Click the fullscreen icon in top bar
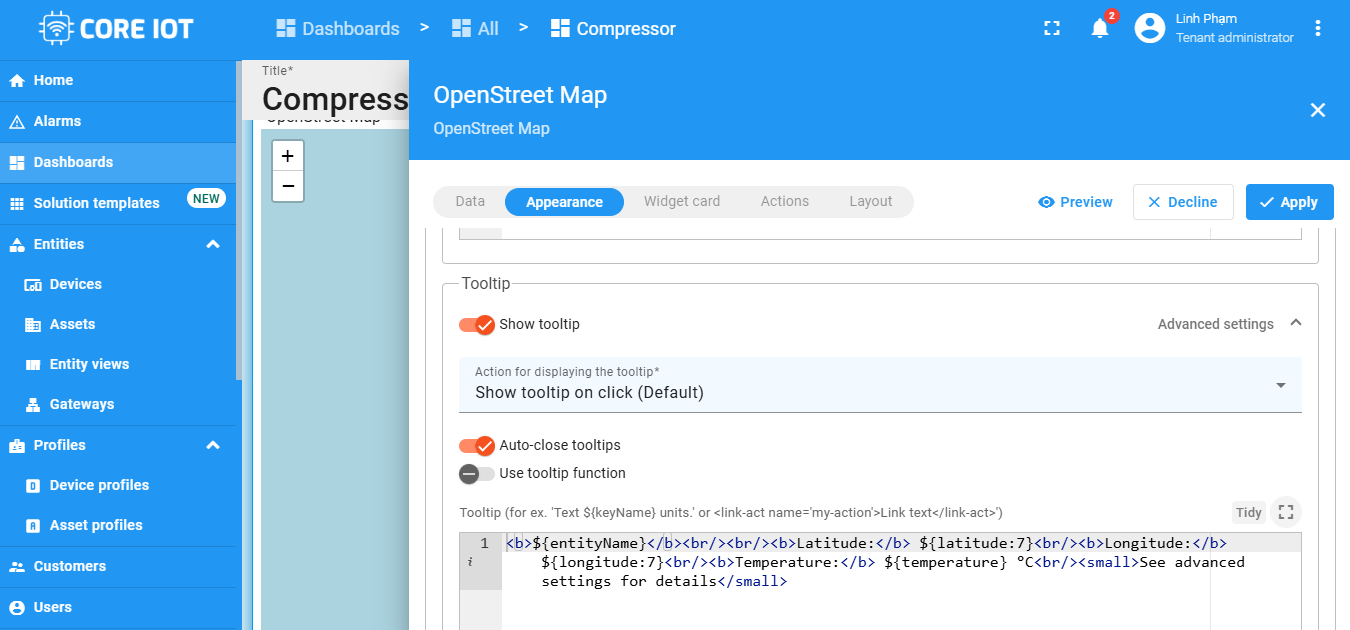Viewport: 1350px width, 630px height. [1051, 28]
